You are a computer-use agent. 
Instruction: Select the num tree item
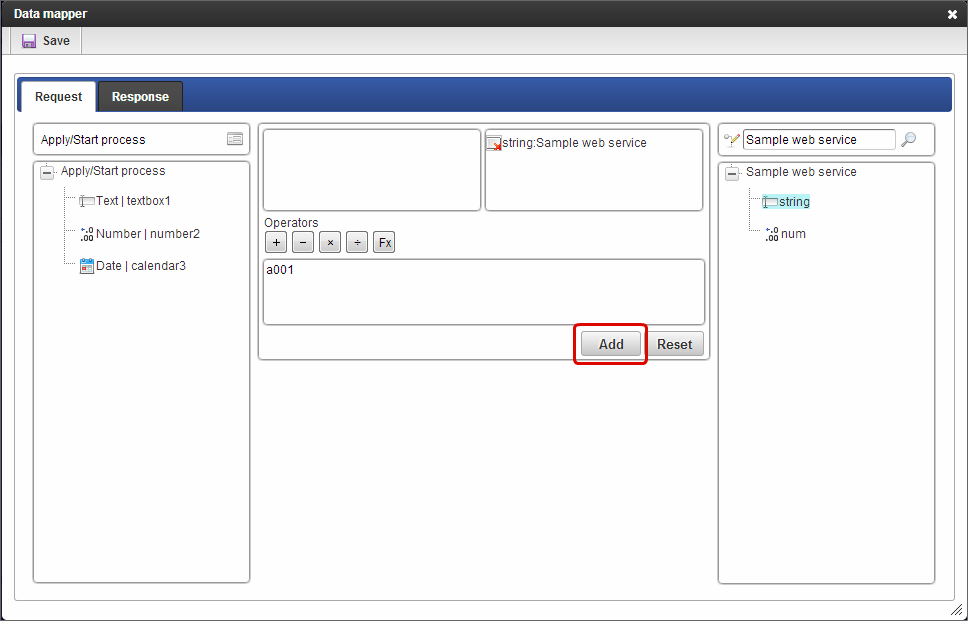click(x=793, y=234)
